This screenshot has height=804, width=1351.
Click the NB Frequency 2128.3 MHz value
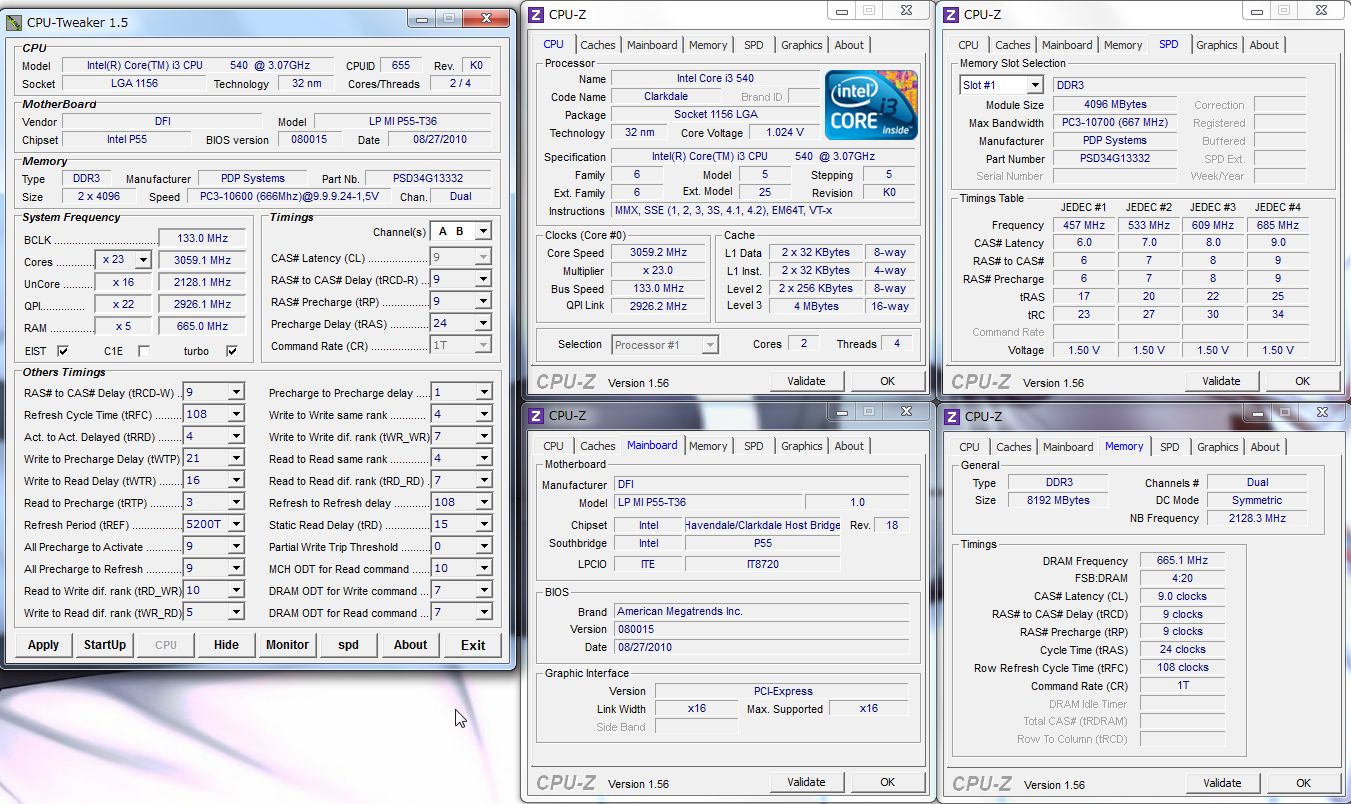[1257, 518]
